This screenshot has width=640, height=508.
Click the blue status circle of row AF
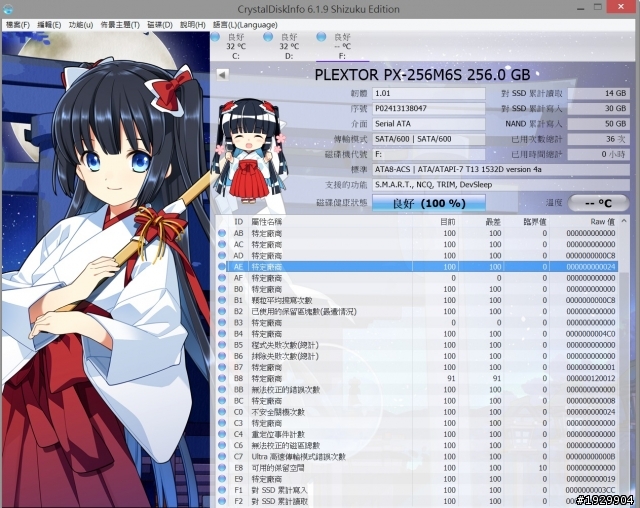click(x=222, y=278)
